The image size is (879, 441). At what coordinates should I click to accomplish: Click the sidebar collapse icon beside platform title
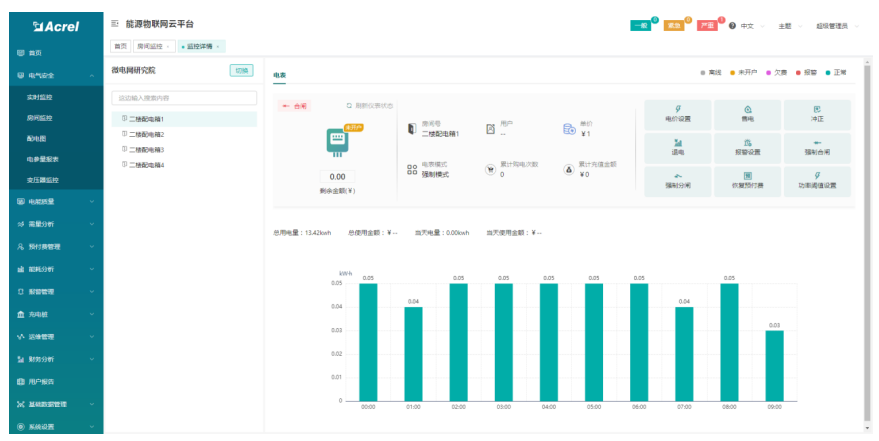pos(115,22)
